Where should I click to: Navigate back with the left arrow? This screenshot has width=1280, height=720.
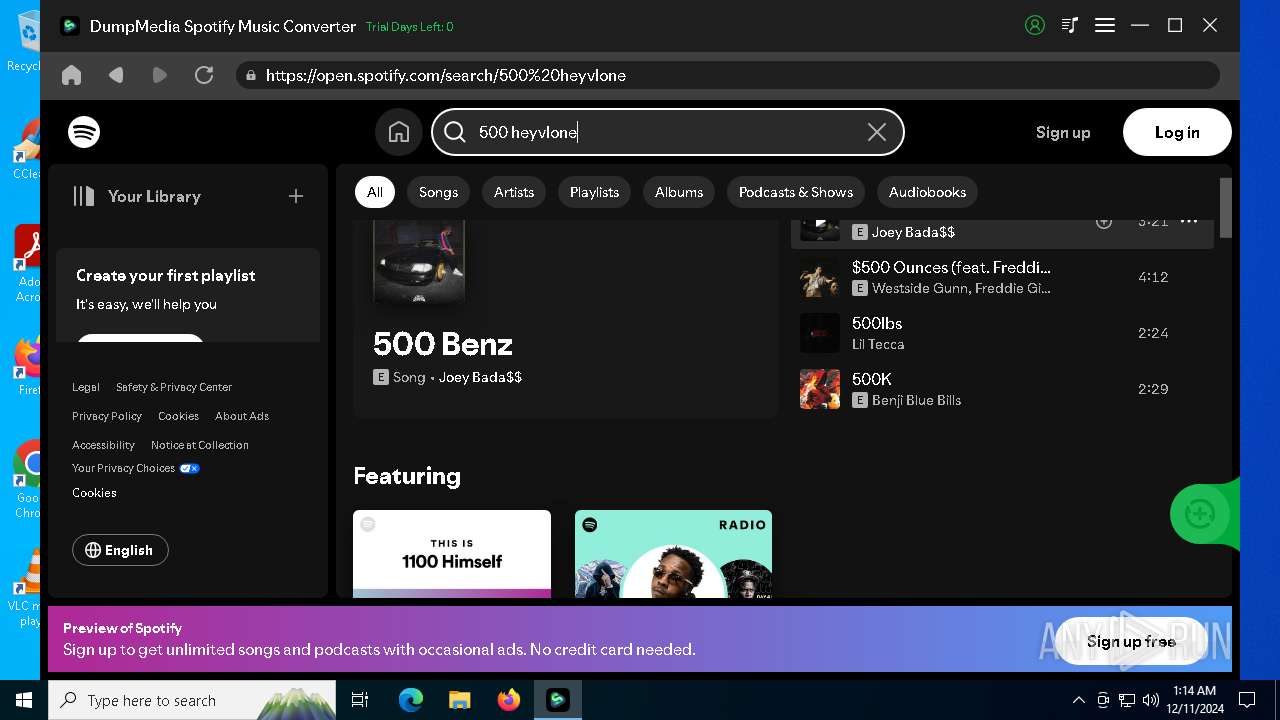116,75
